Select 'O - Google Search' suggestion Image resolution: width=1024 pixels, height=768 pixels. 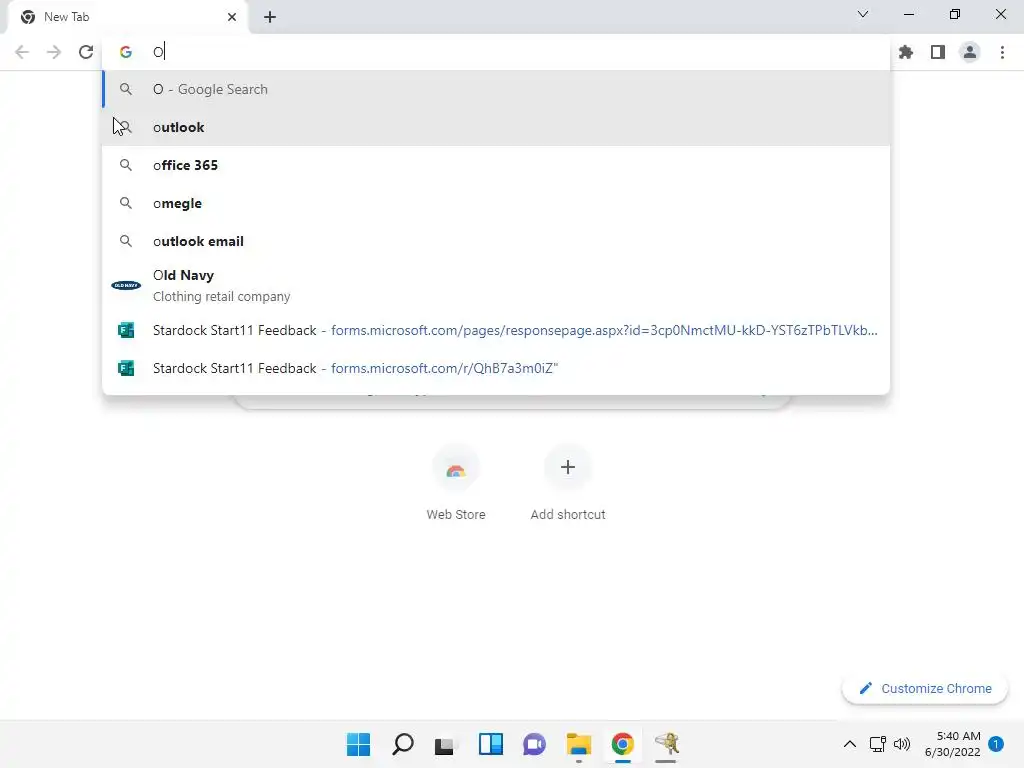496,89
